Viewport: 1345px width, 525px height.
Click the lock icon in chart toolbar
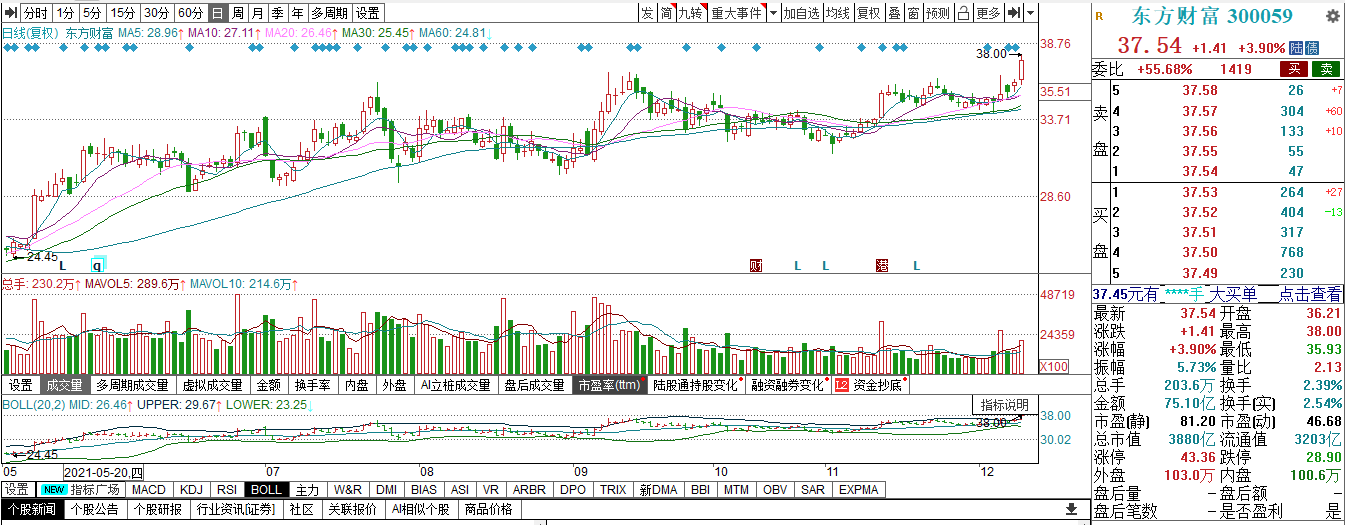click(963, 13)
